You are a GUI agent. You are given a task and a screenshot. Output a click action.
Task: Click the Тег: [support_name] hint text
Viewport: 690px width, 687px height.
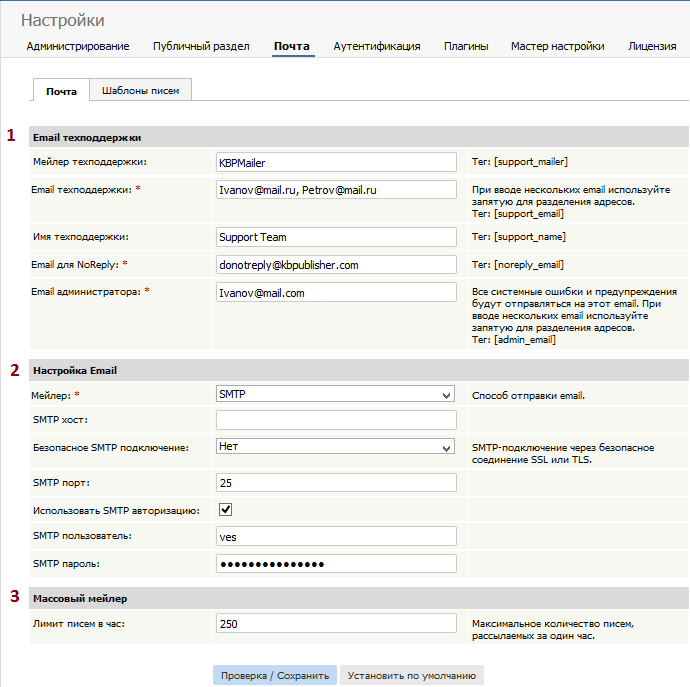point(519,236)
